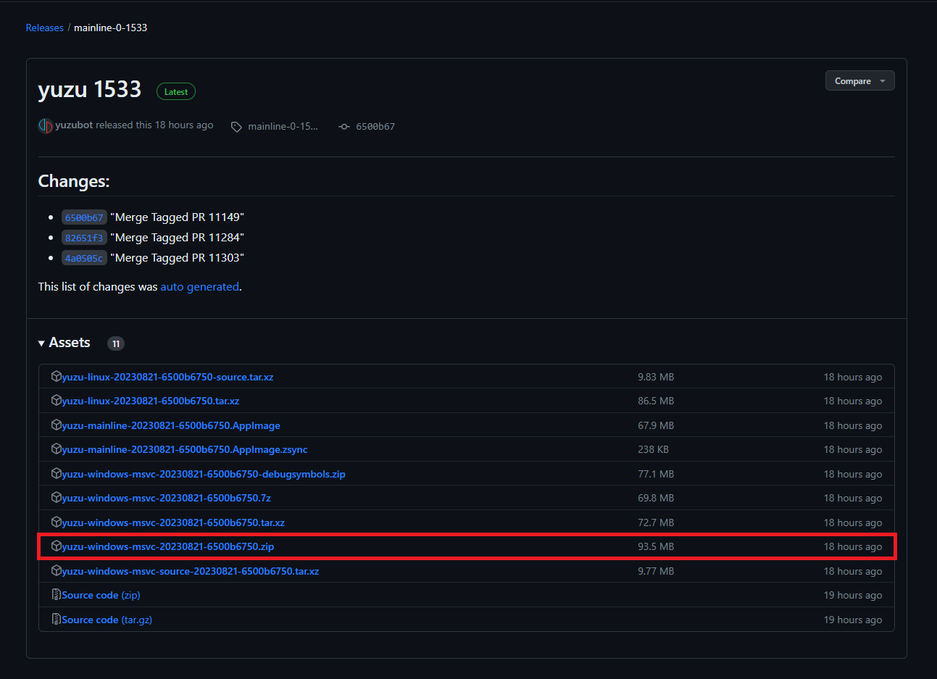
Task: Click package icon for msvc .7z row
Action: [56, 497]
